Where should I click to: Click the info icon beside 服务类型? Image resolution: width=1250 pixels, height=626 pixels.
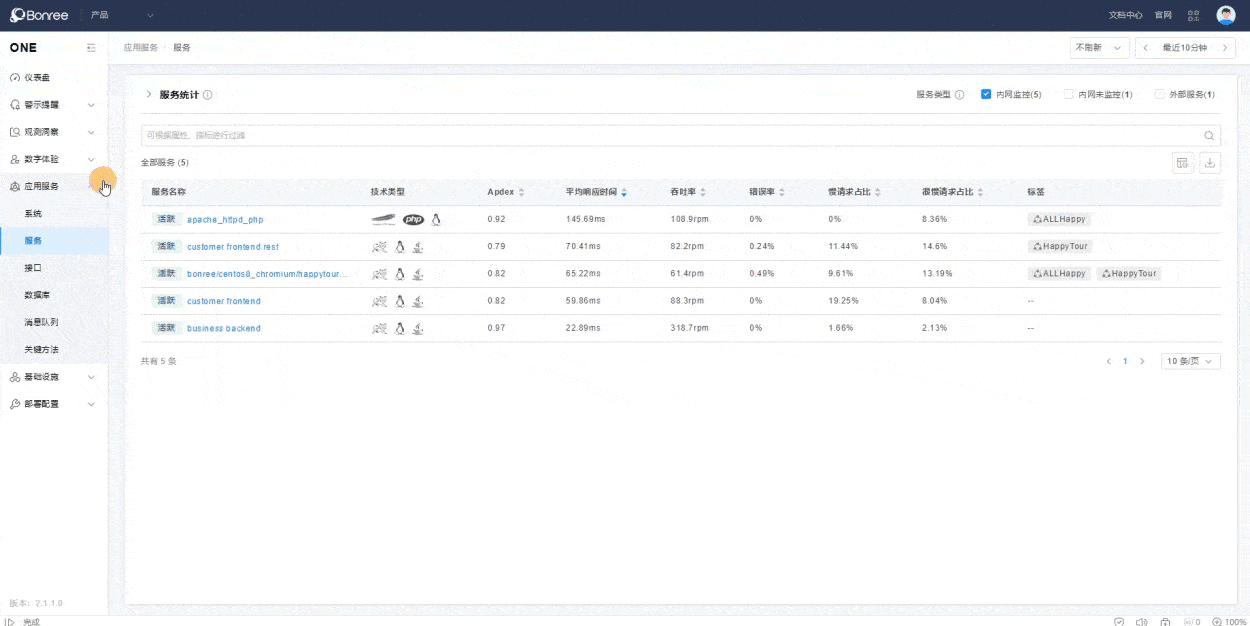(959, 95)
